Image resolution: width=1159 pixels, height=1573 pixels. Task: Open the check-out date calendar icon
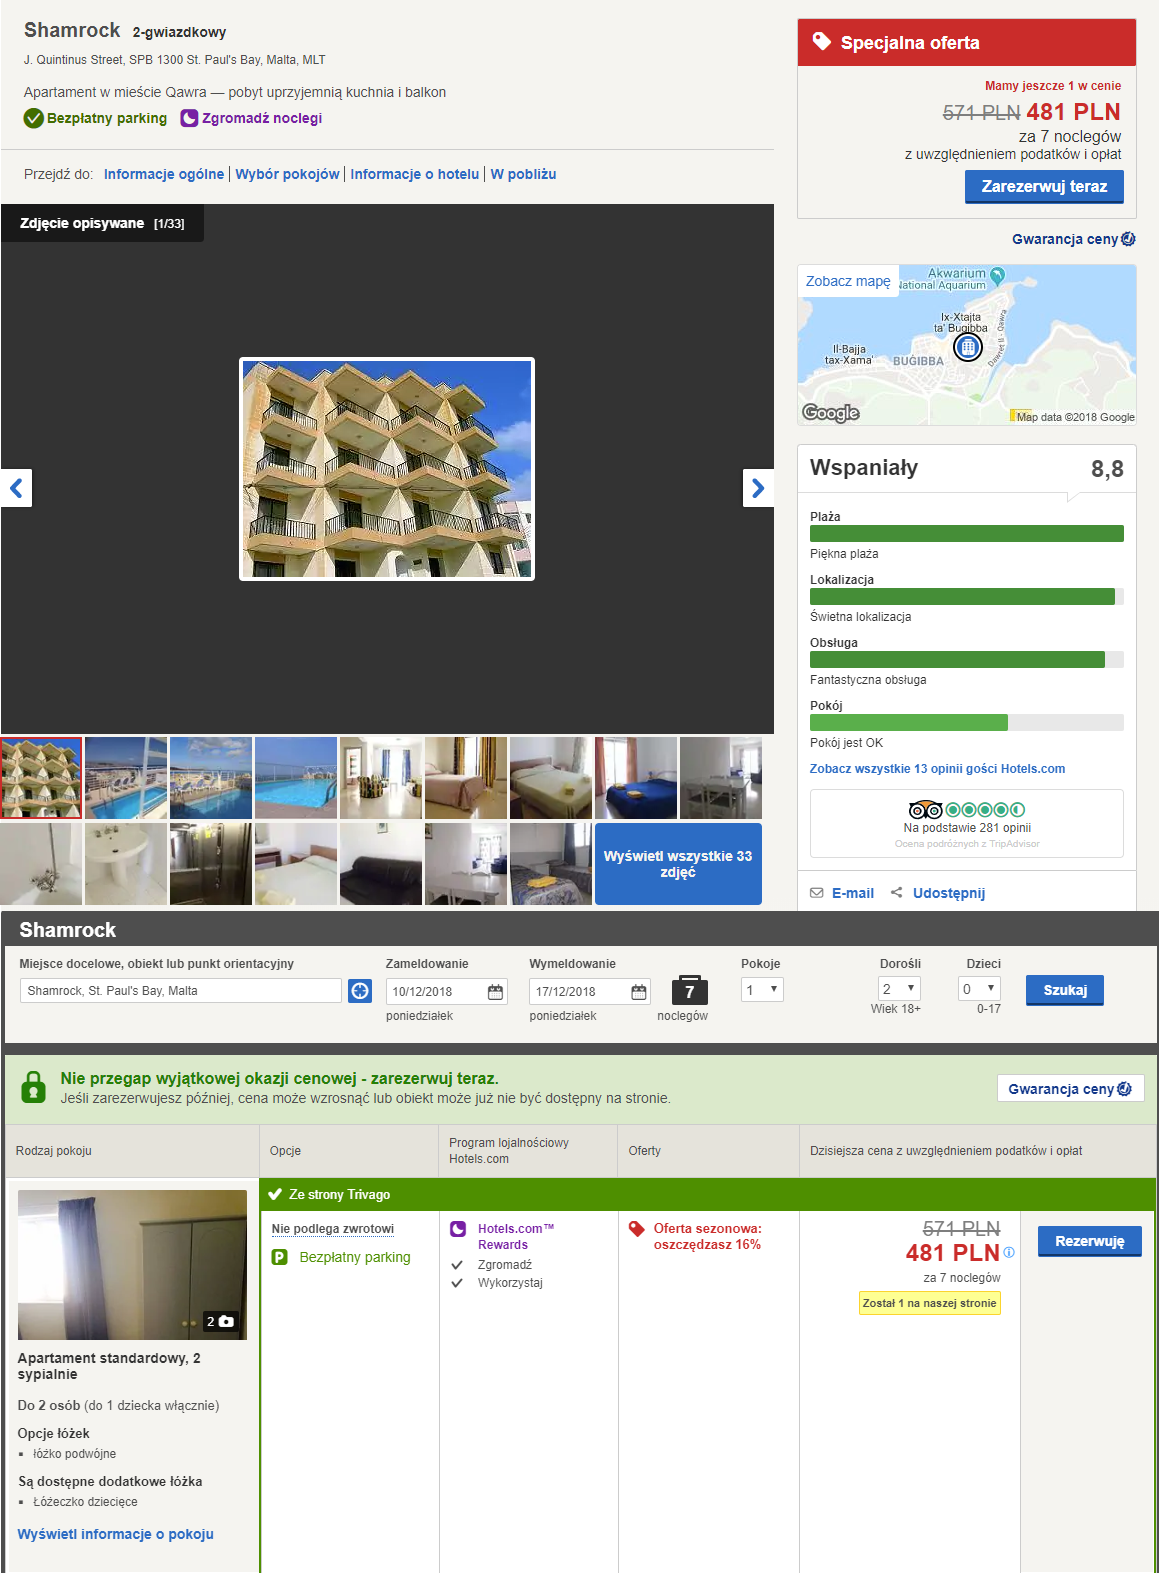[x=639, y=992]
